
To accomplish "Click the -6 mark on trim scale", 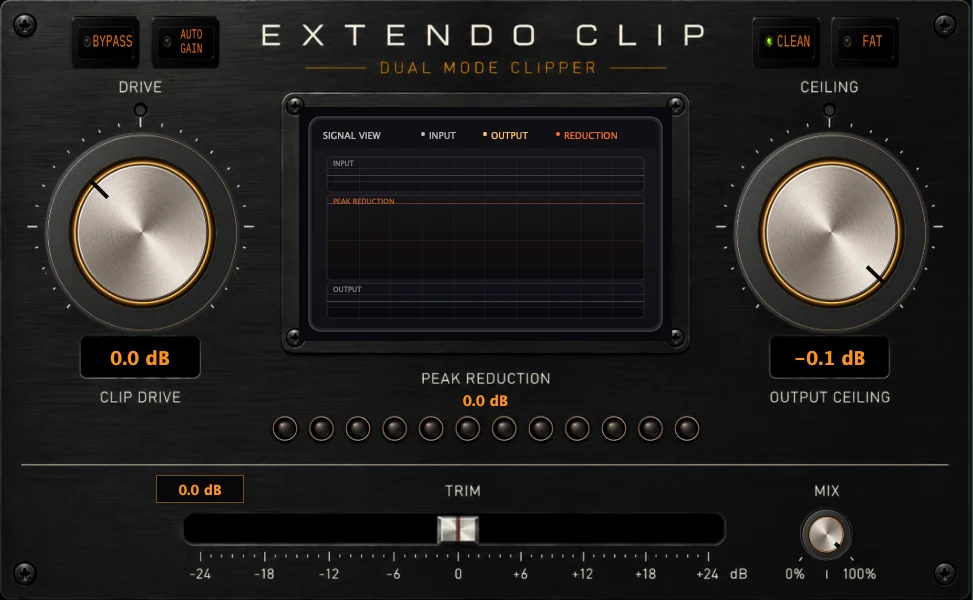I will (393, 574).
